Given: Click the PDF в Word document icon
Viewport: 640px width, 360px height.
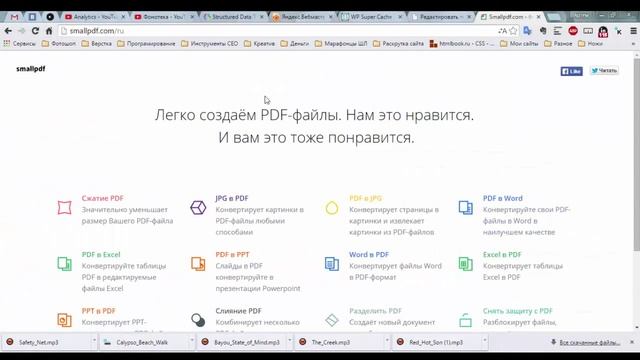Looking at the screenshot, I should 466,208.
